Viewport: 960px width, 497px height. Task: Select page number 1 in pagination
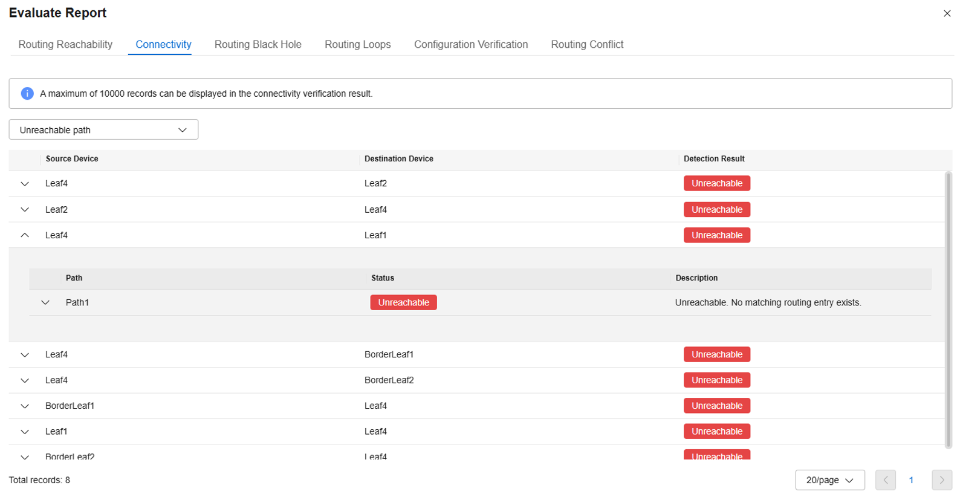911,480
